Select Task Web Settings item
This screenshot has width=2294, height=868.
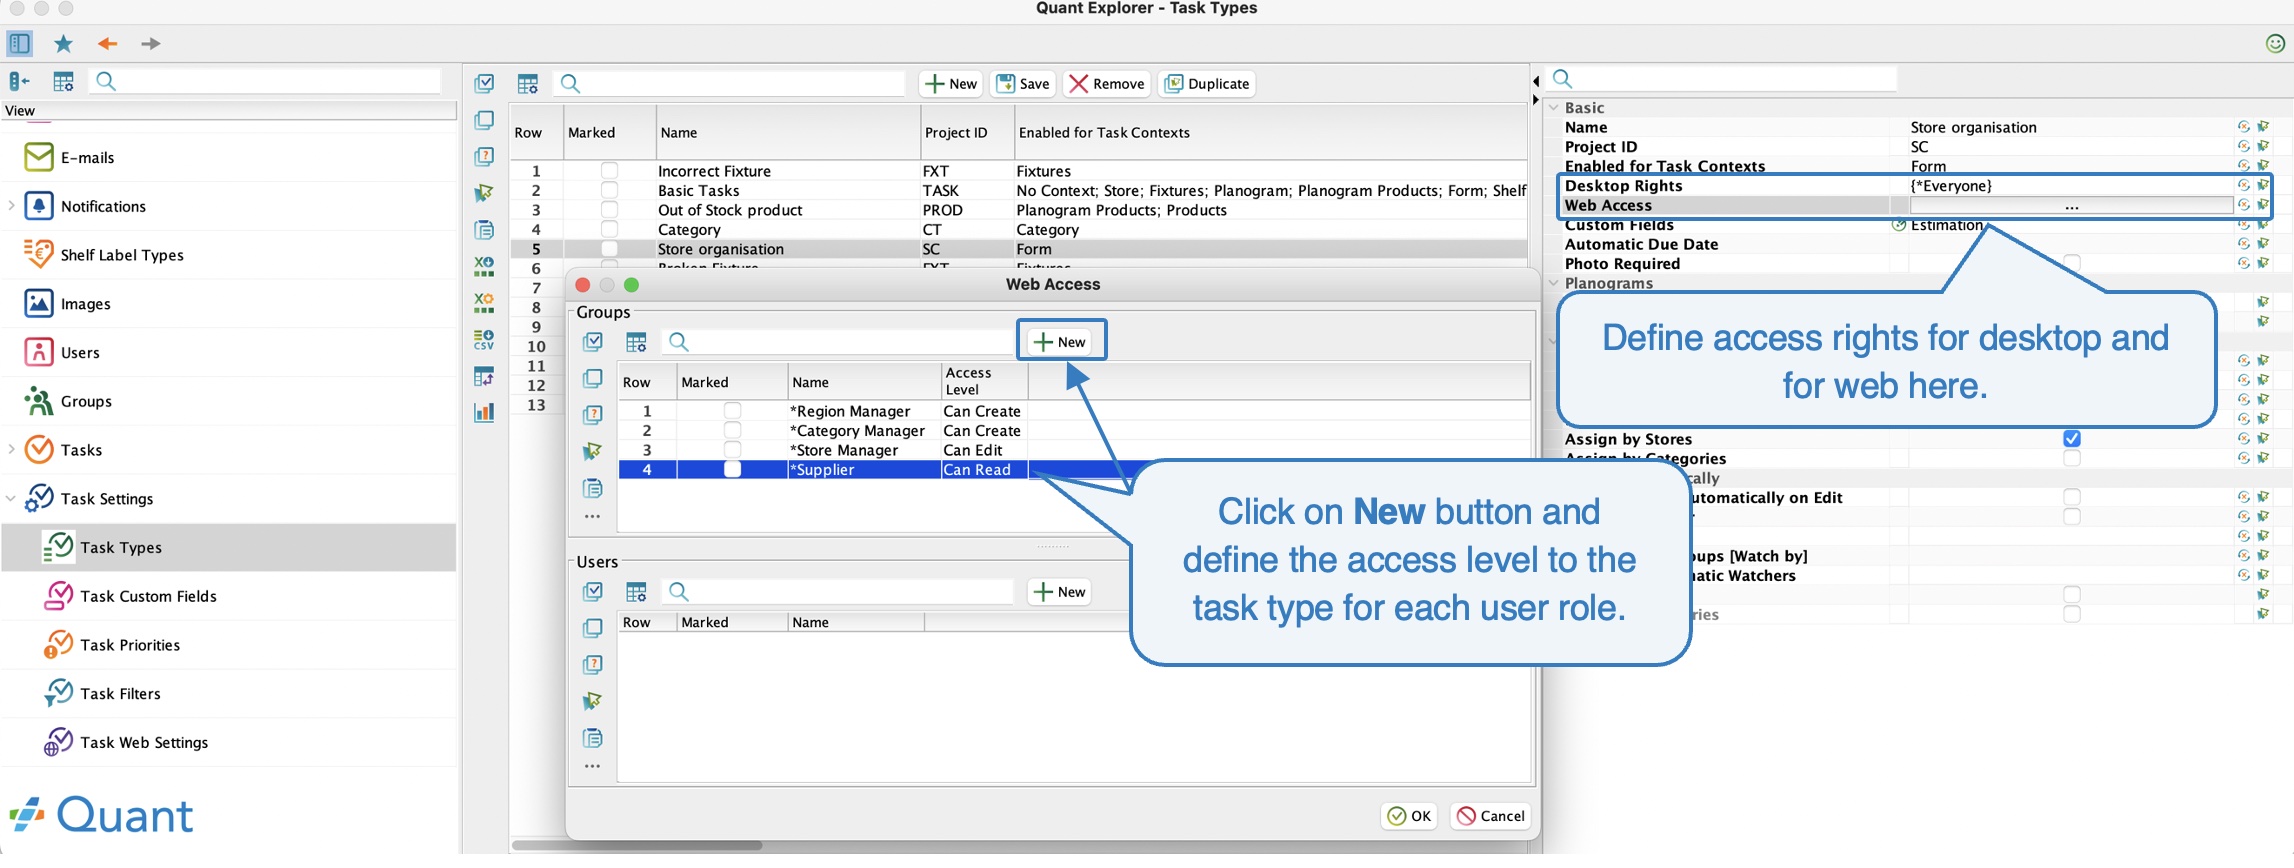click(x=144, y=742)
